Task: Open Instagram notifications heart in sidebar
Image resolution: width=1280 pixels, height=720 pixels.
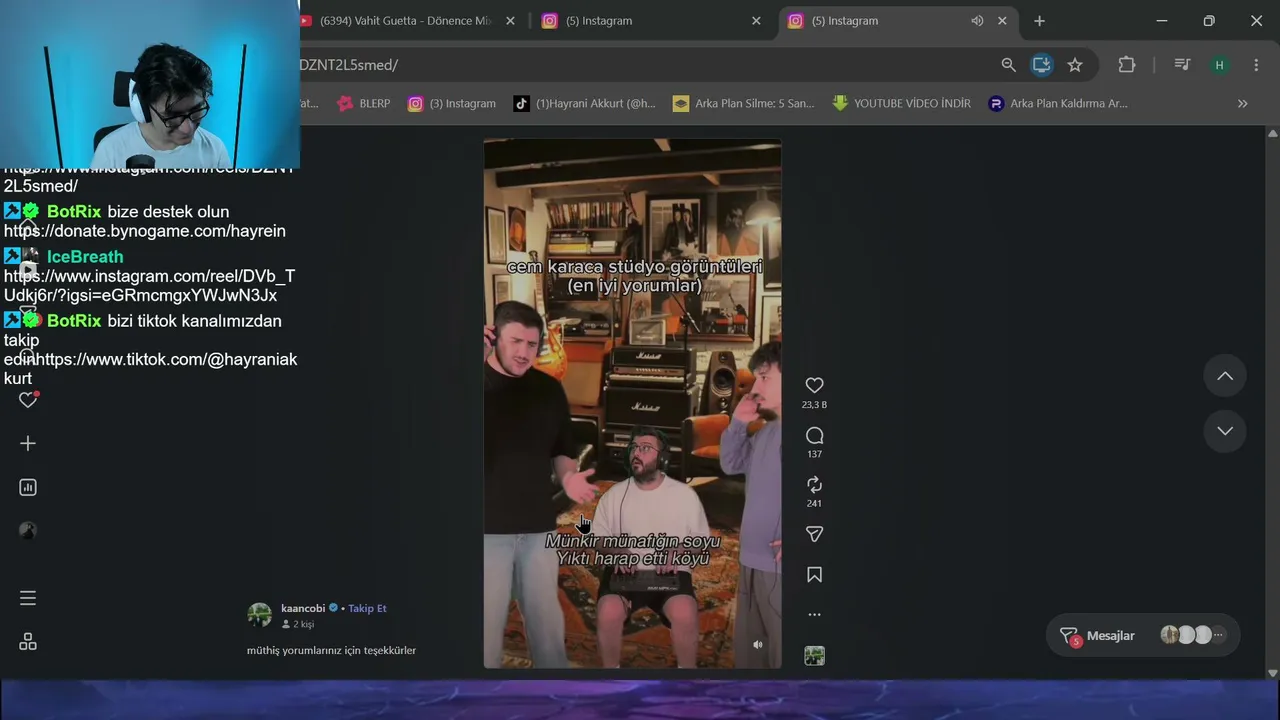Action: pyautogui.click(x=28, y=399)
